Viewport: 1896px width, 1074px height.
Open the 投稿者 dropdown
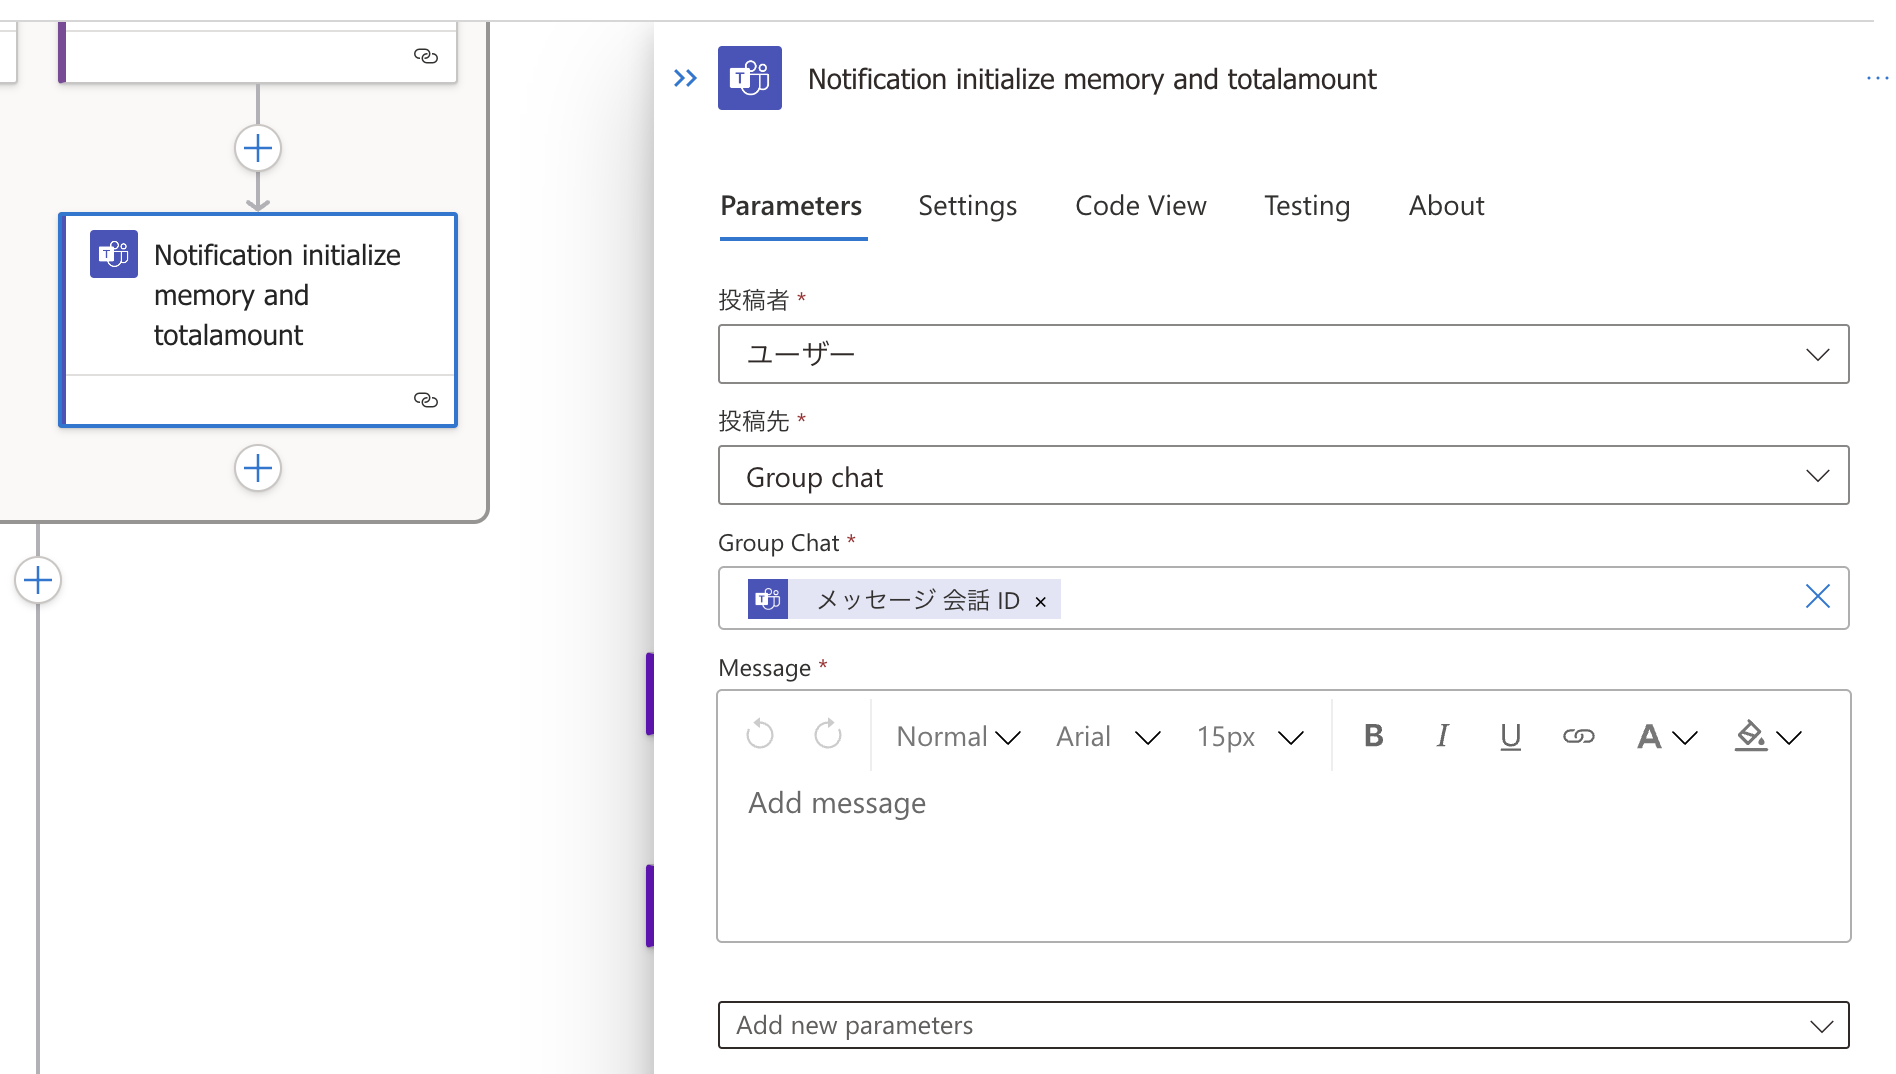1817,354
